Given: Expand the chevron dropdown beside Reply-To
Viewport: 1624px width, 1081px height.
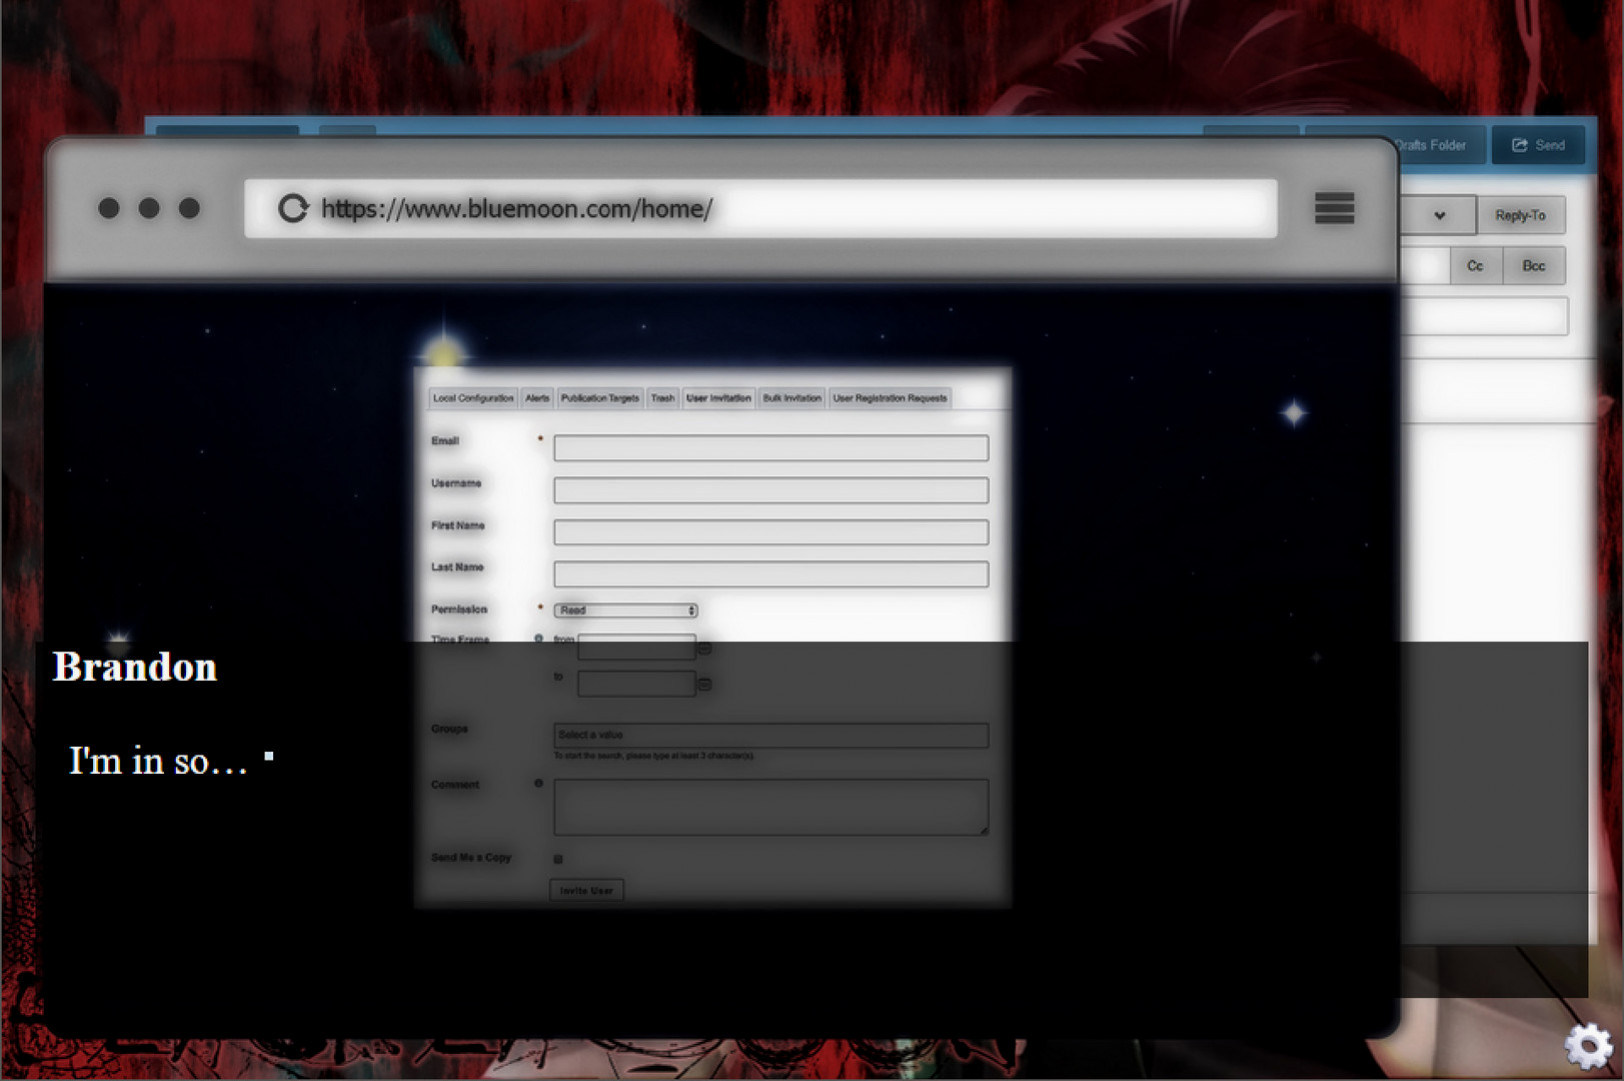Looking at the screenshot, I should tap(1439, 215).
